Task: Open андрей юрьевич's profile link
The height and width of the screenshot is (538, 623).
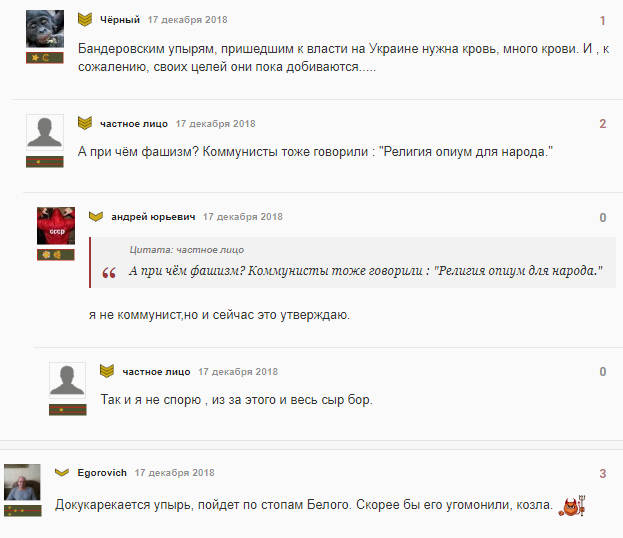Action: (153, 217)
